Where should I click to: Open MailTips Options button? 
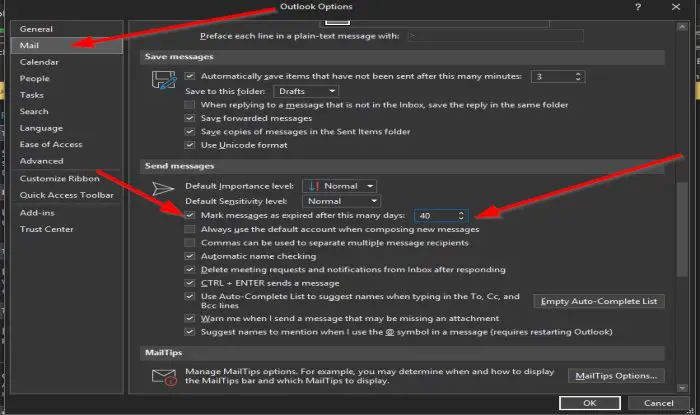616,376
